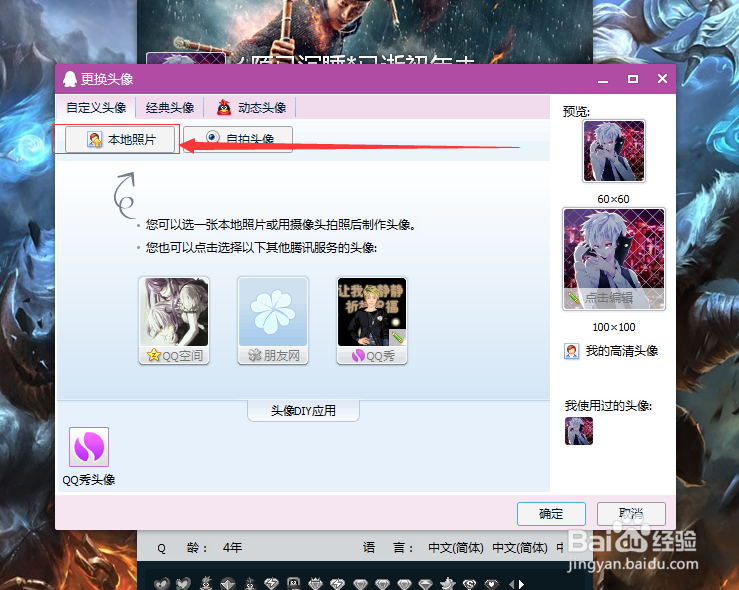Click the text 您可以选一张本地照片或用摄像头拍照后制作头像
This screenshot has height=590, width=739.
[280, 224]
